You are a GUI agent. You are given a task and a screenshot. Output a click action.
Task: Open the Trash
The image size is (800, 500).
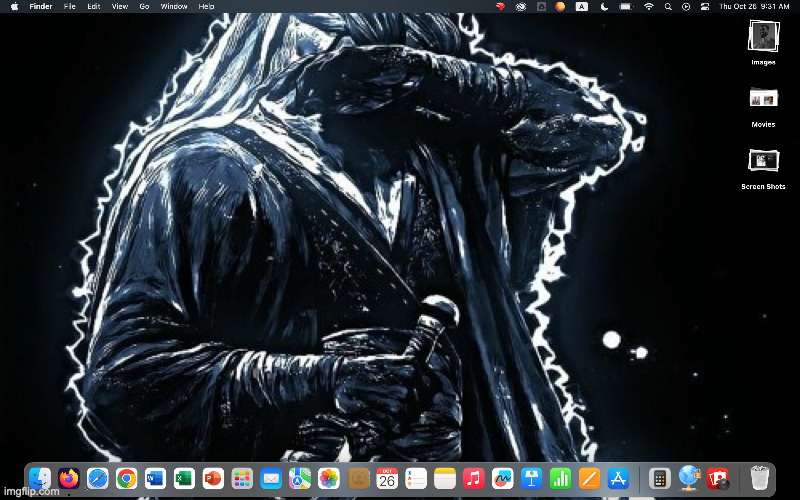coord(760,479)
